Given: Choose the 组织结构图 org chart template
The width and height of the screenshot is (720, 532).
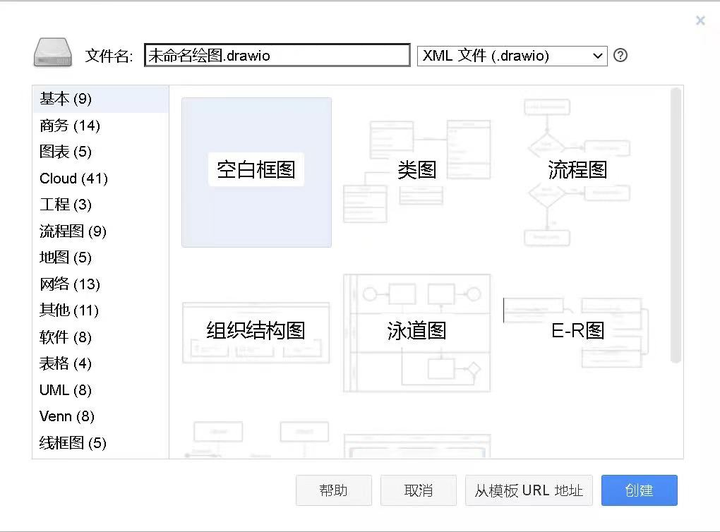Looking at the screenshot, I should (256, 332).
